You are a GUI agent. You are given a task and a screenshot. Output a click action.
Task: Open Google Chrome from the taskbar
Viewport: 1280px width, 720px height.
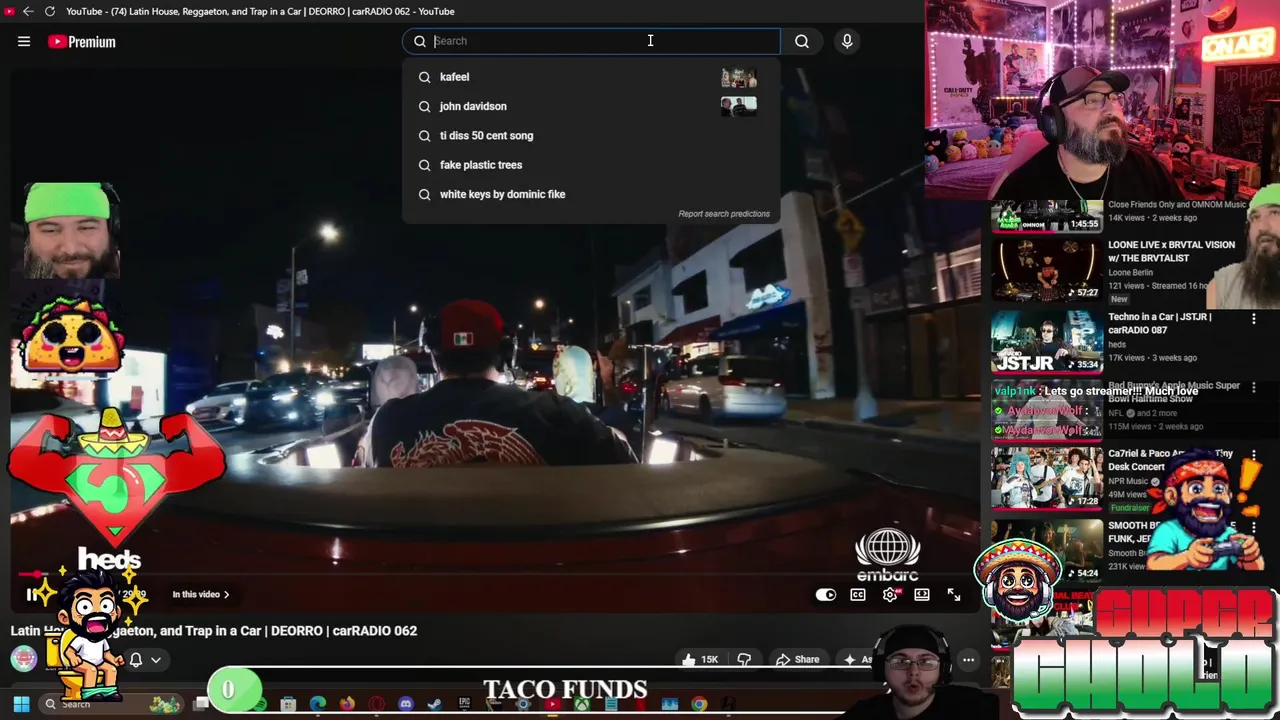[699, 704]
